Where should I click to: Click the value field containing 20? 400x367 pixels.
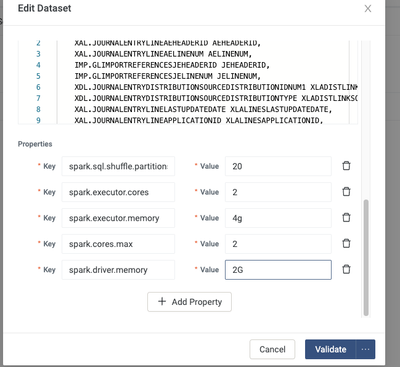tap(278, 166)
